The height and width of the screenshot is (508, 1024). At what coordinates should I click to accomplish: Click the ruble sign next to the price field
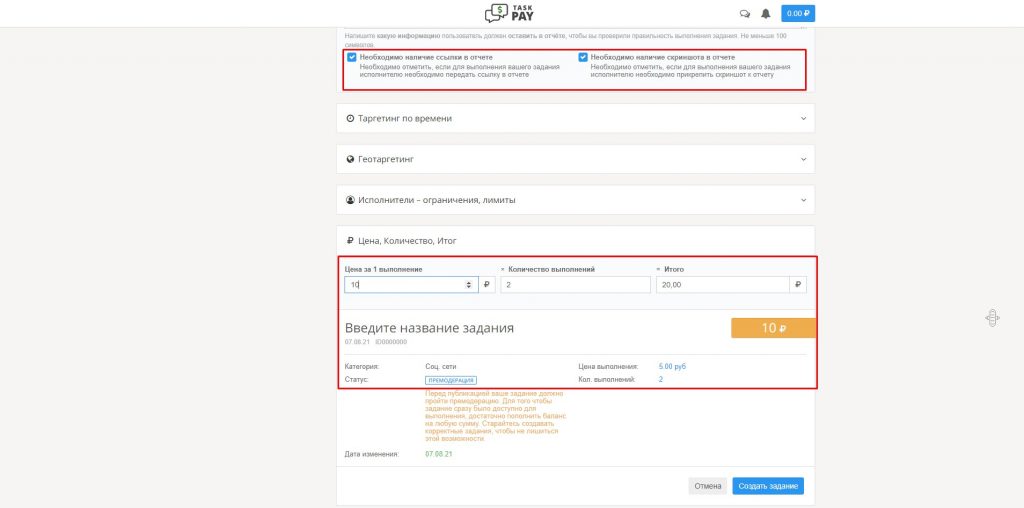pyautogui.click(x=487, y=285)
